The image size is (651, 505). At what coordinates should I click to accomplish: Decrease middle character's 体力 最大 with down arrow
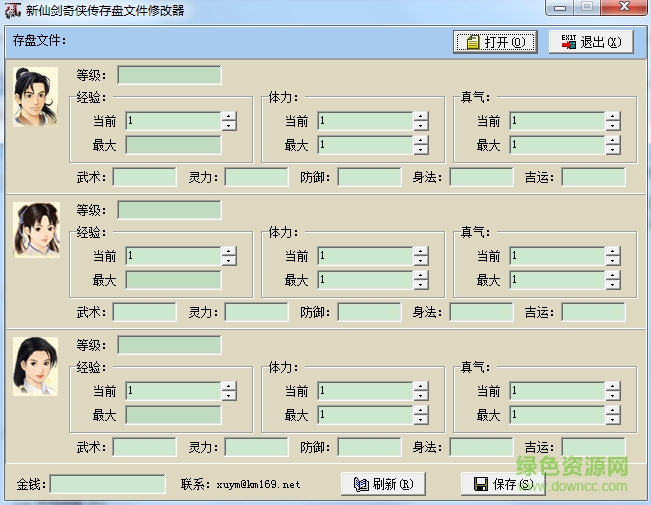(x=421, y=285)
